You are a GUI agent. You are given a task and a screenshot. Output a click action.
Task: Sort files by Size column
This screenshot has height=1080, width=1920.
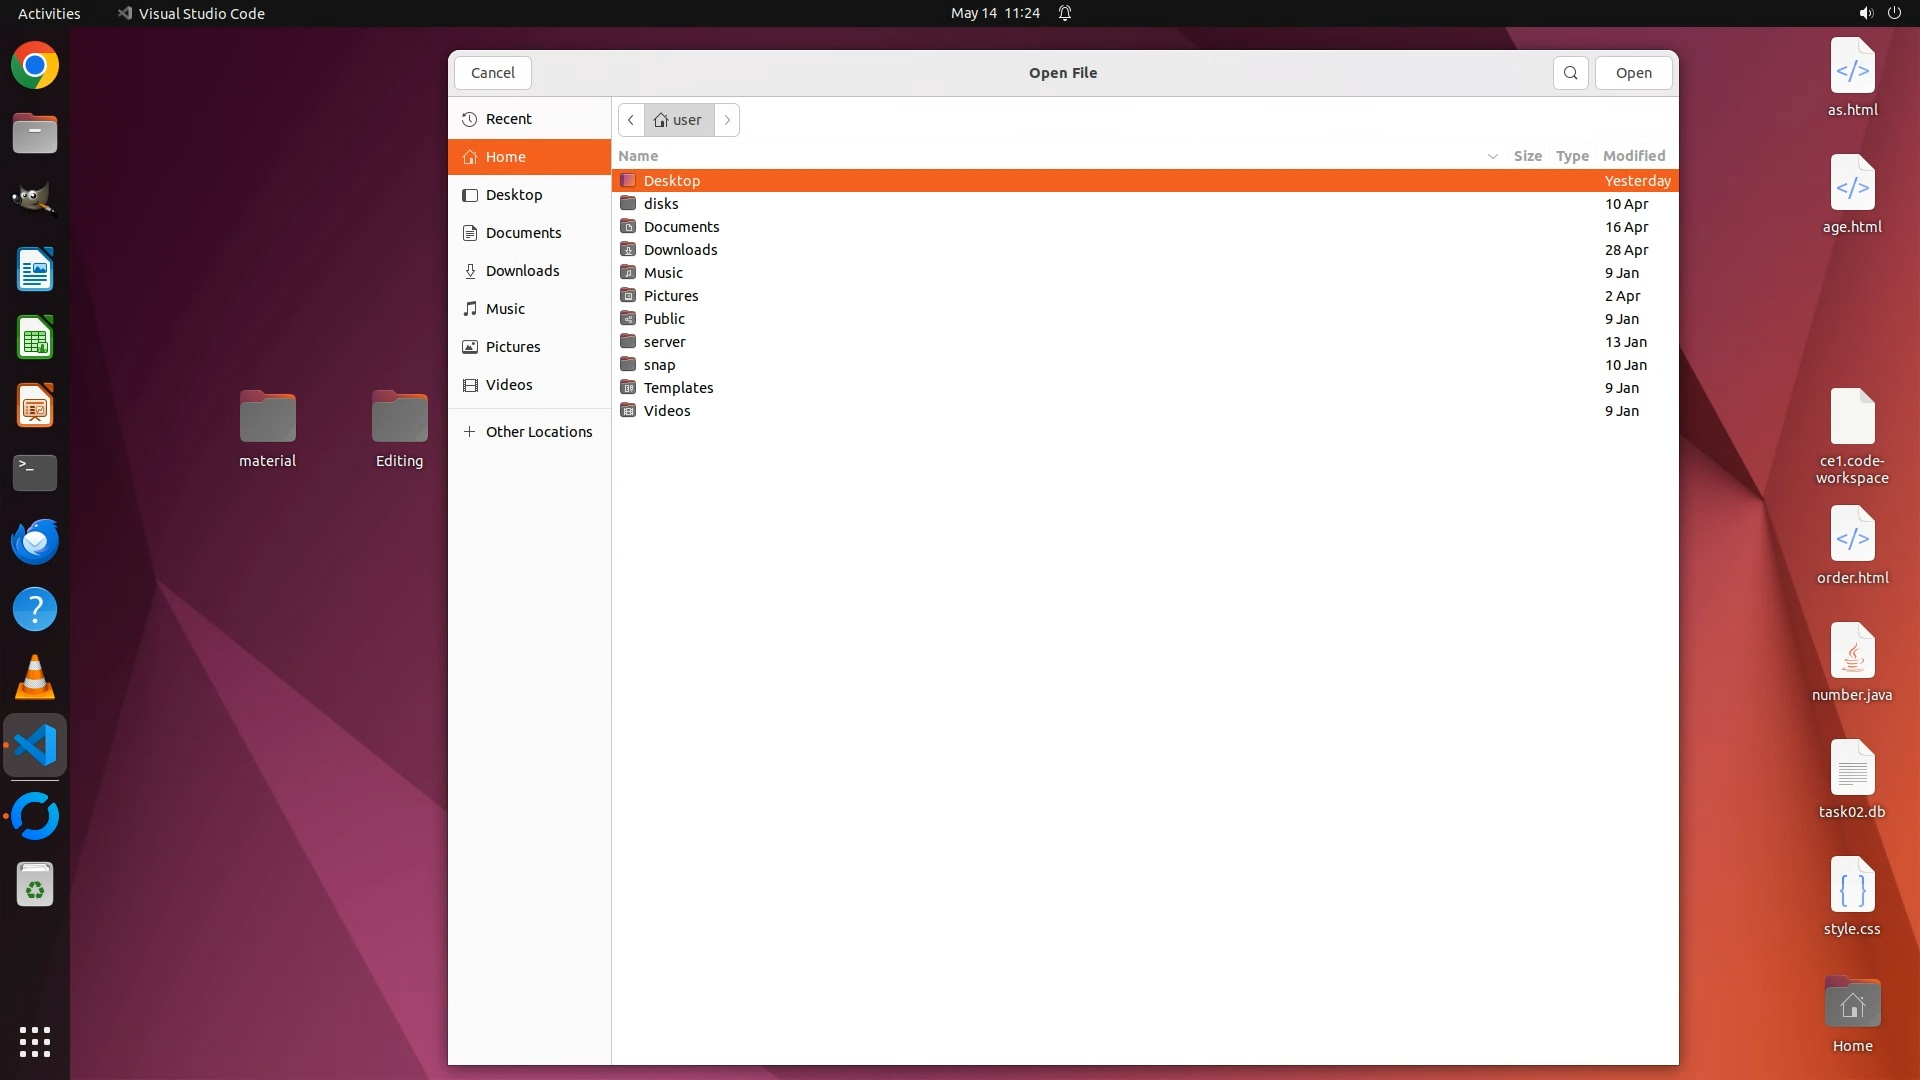pos(1527,156)
